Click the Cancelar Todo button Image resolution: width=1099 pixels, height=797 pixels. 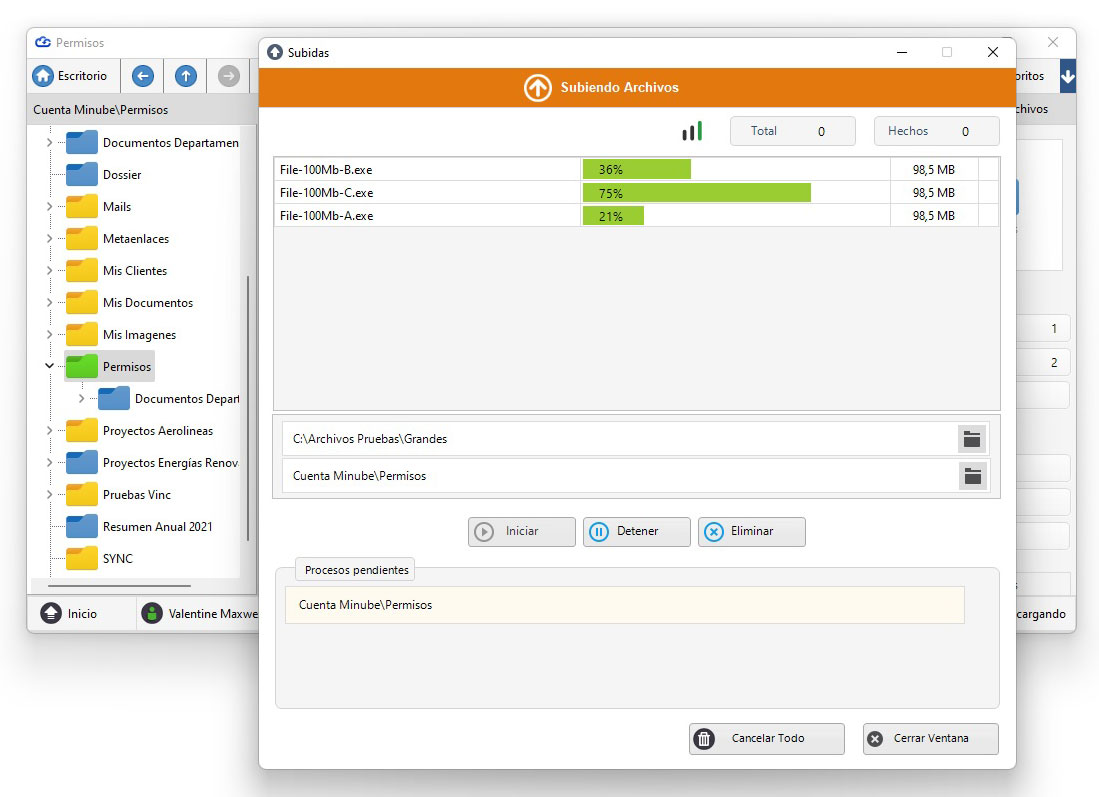[x=767, y=739]
